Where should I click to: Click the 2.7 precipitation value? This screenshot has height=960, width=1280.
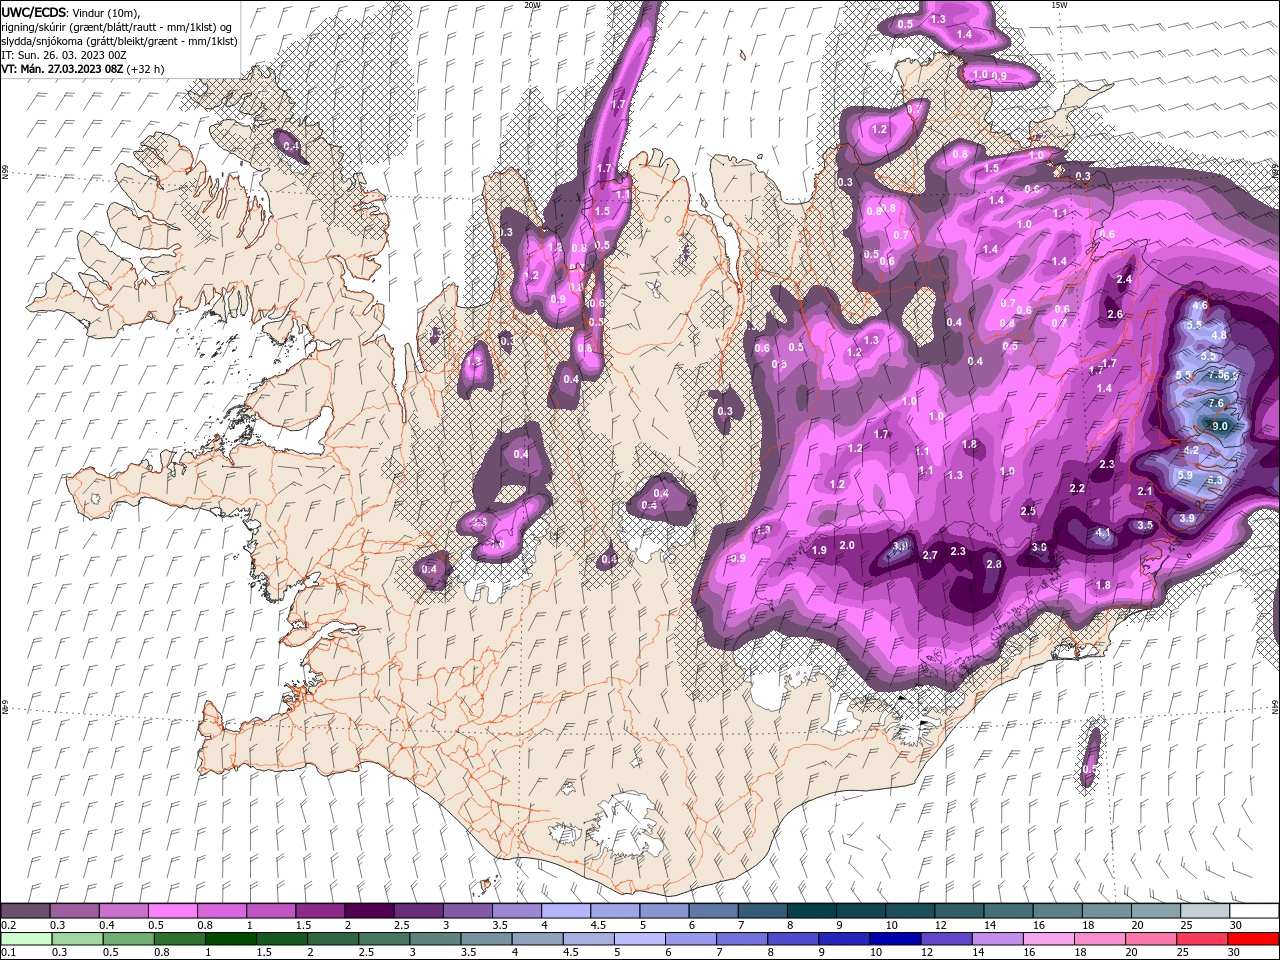coord(930,555)
